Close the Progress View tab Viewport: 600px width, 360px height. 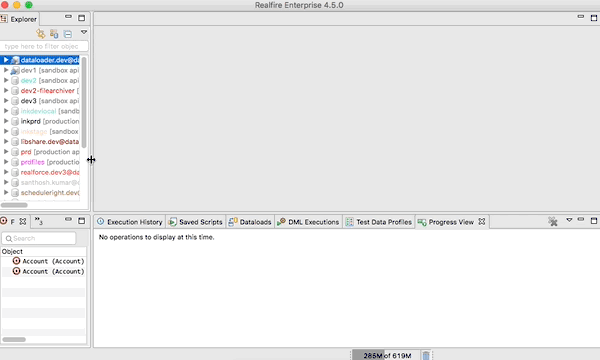click(482, 222)
